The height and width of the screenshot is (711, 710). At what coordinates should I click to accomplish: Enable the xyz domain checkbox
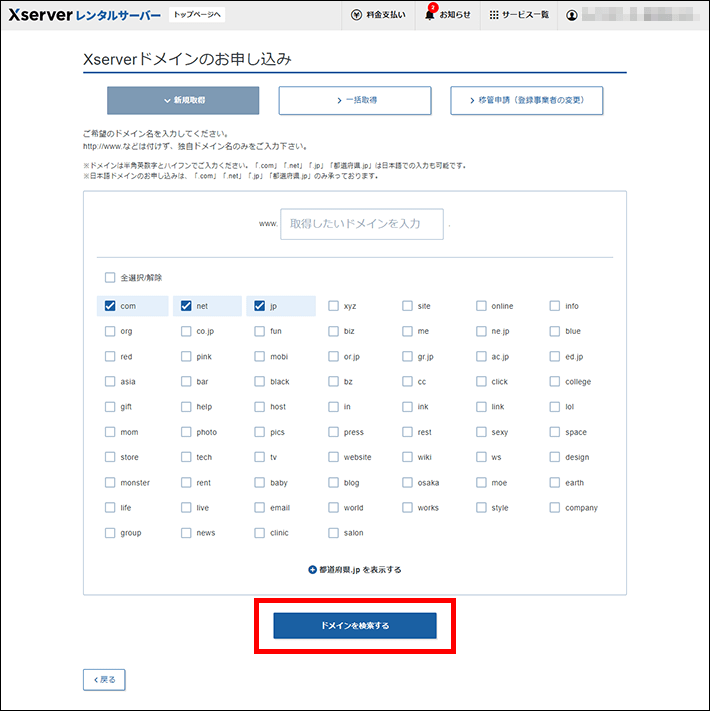click(x=333, y=306)
